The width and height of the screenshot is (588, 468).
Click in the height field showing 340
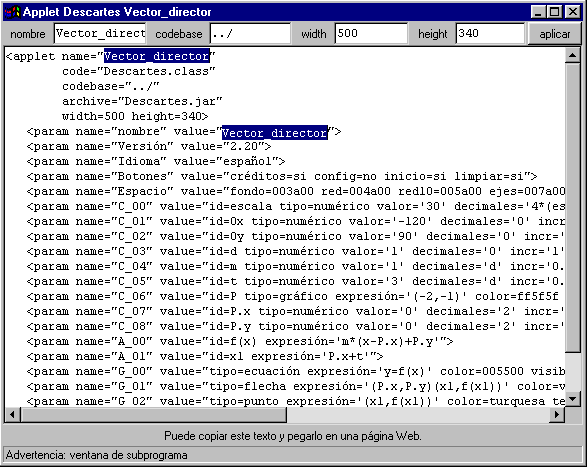coord(490,33)
